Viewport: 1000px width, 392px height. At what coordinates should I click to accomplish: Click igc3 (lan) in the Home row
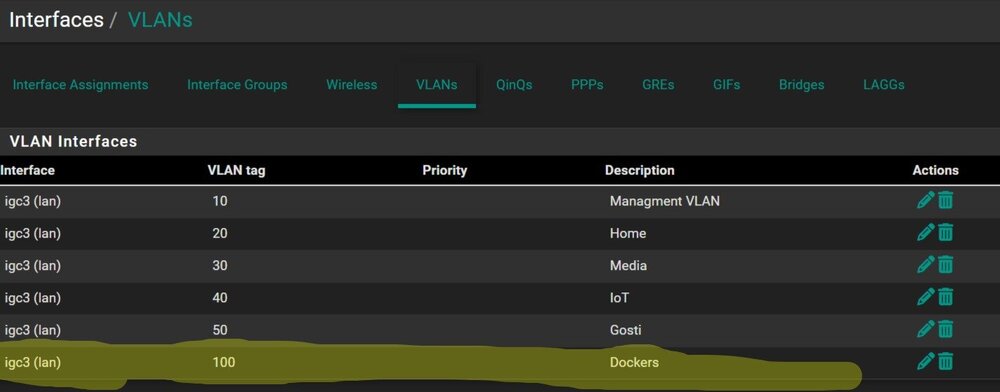click(33, 233)
